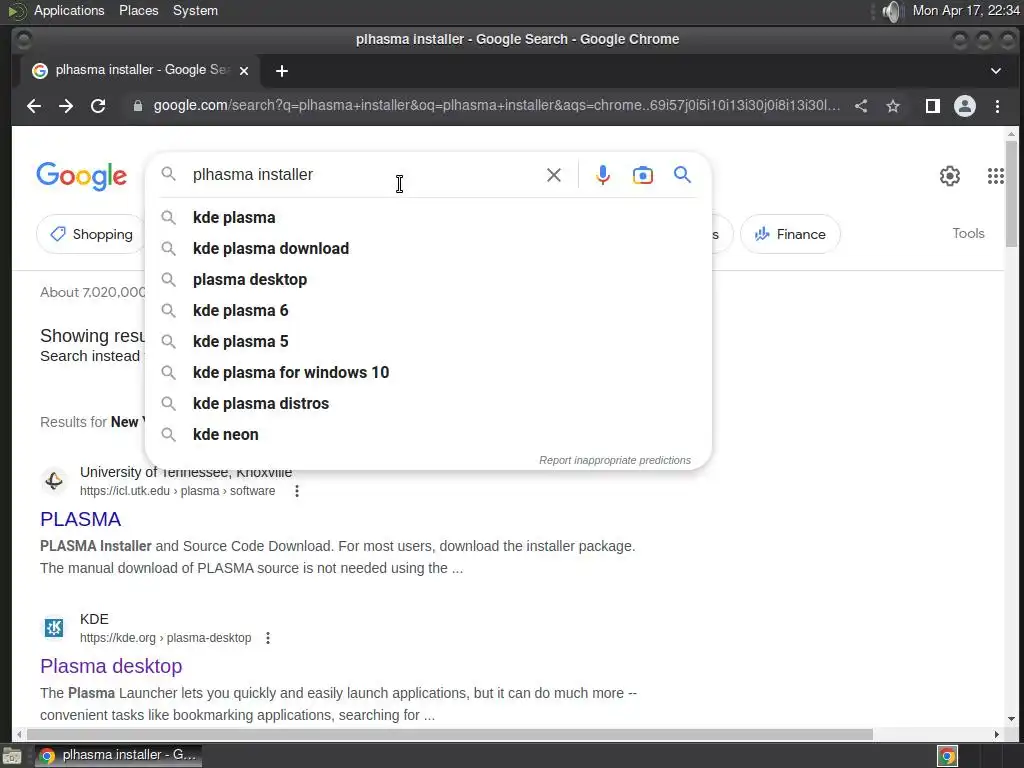Click the address bar URL

click(496, 106)
